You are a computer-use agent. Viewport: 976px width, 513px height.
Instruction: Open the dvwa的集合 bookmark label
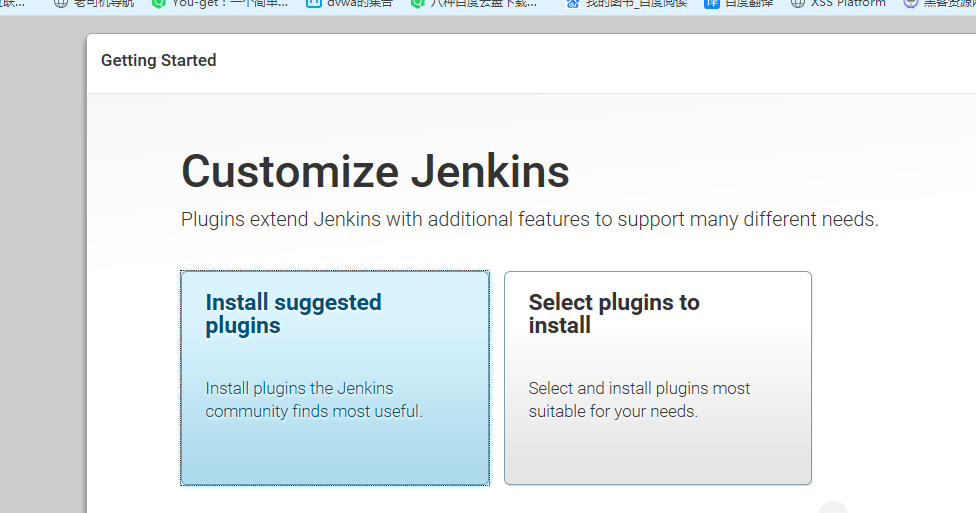pyautogui.click(x=359, y=3)
